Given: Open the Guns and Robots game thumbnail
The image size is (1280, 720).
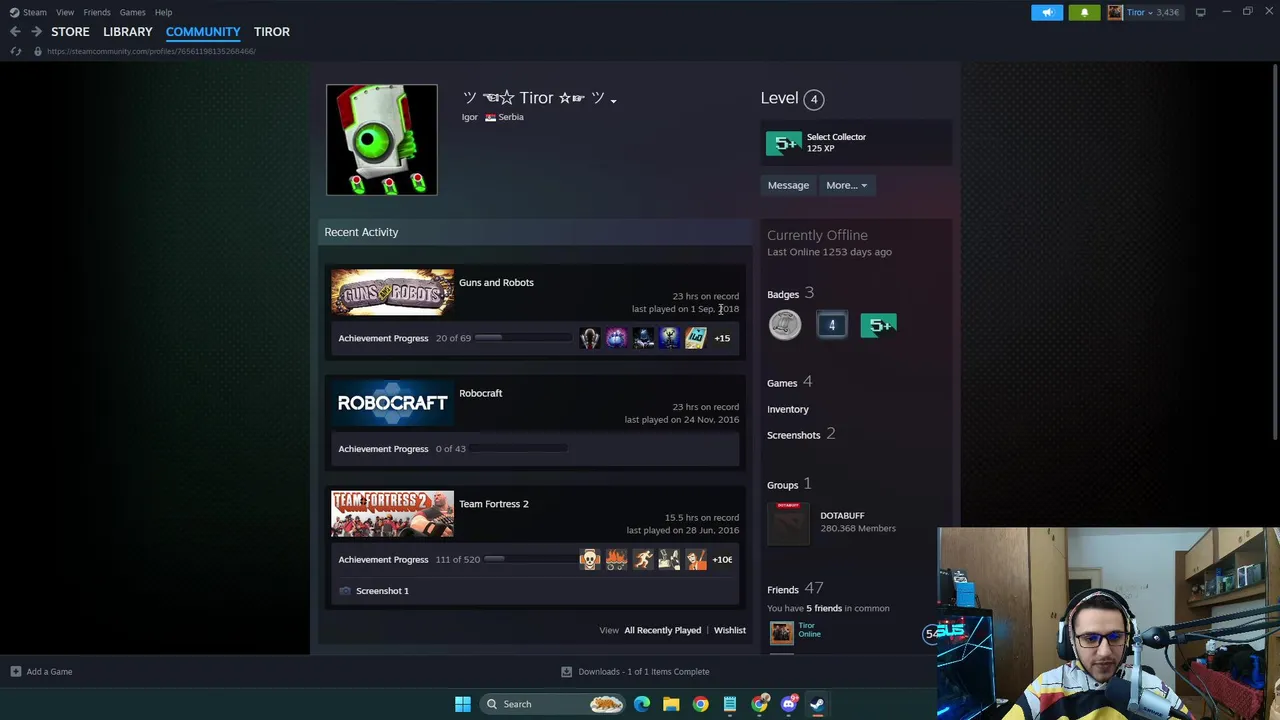Looking at the screenshot, I should (x=392, y=292).
